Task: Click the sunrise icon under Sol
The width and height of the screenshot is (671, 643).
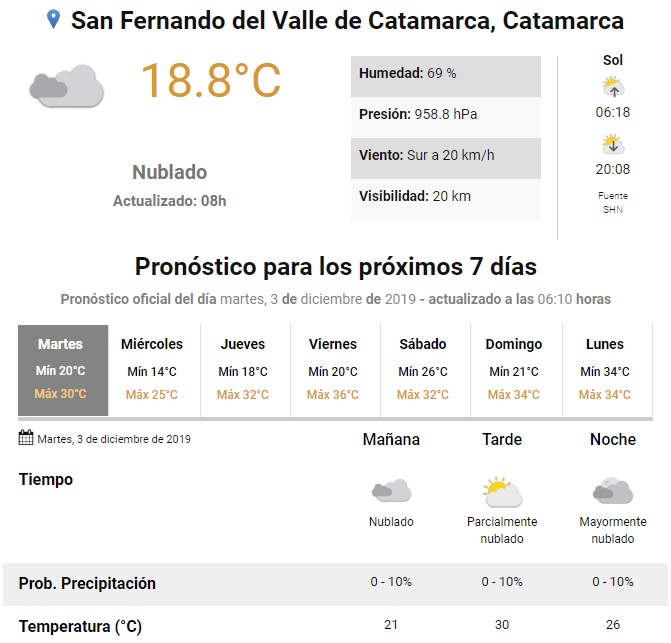Action: [613, 86]
